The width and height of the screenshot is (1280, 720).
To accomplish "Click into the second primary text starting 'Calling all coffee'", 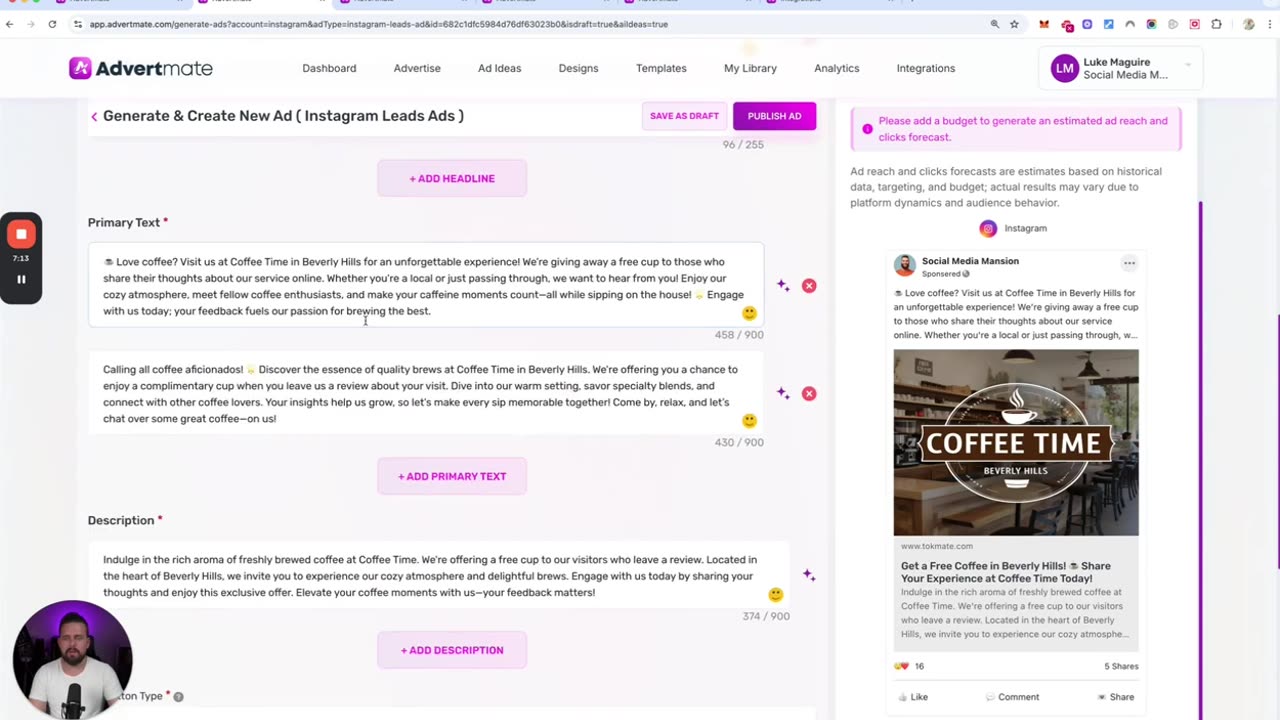I will (425, 394).
